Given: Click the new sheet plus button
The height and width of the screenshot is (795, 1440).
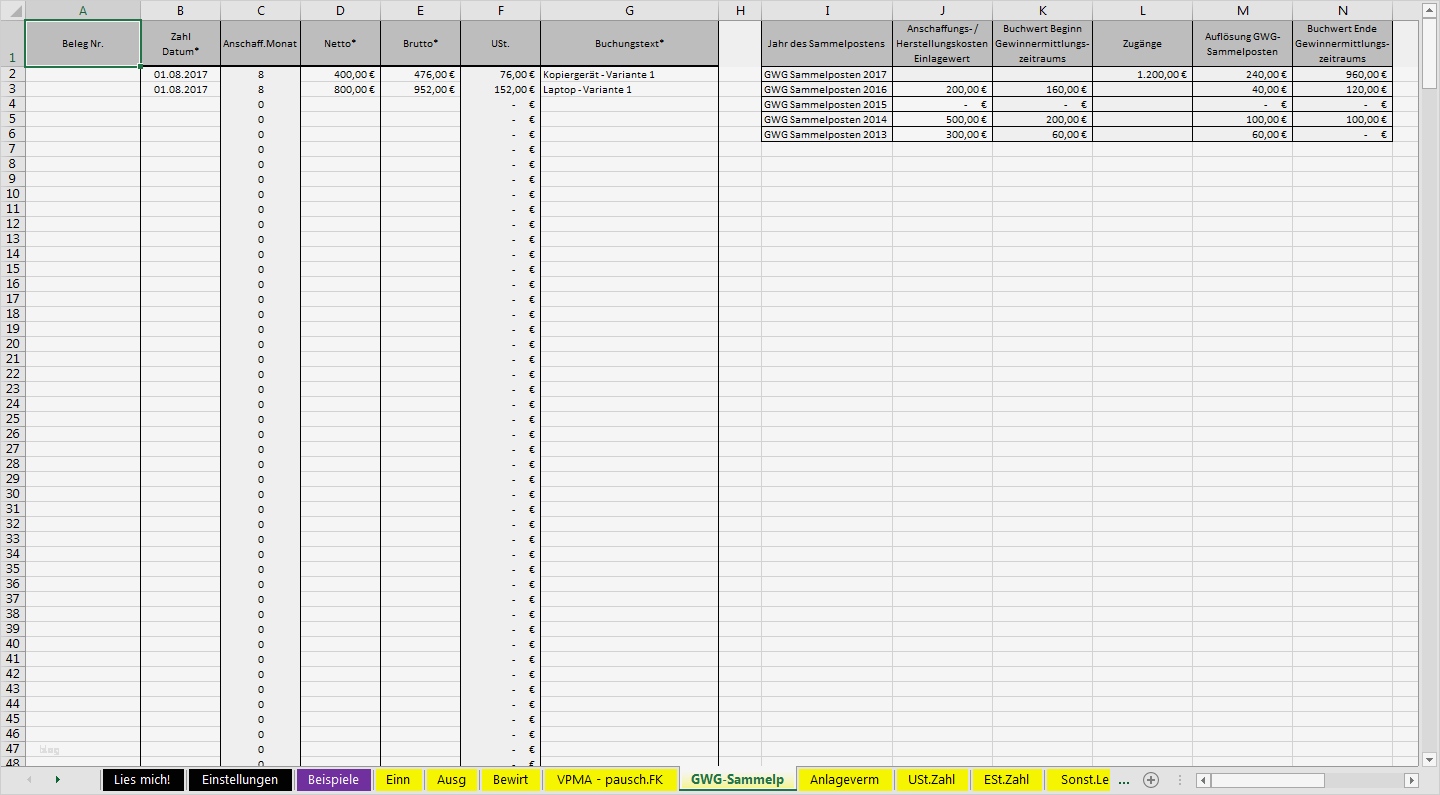Looking at the screenshot, I should tap(1150, 780).
